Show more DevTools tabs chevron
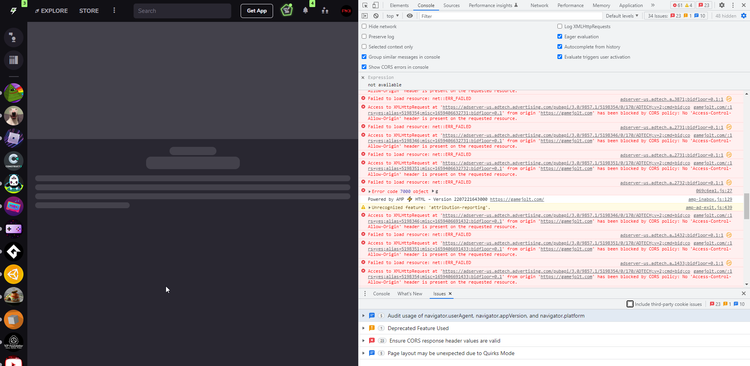 [x=653, y=5]
